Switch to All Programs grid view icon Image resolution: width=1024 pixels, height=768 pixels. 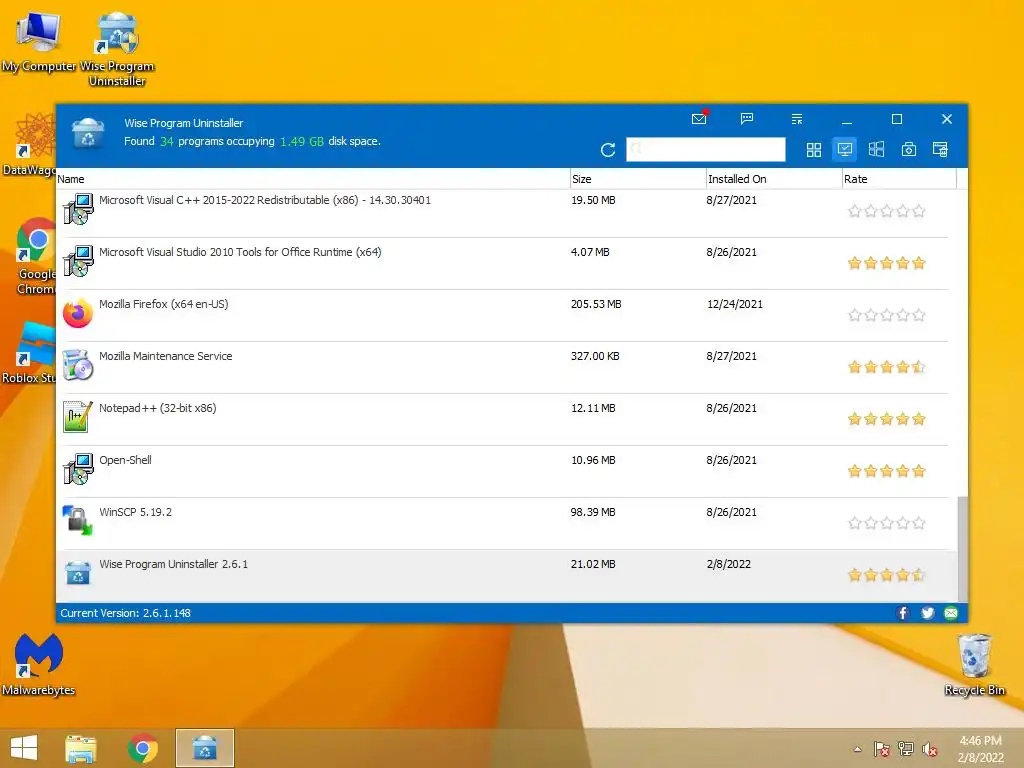pos(814,150)
